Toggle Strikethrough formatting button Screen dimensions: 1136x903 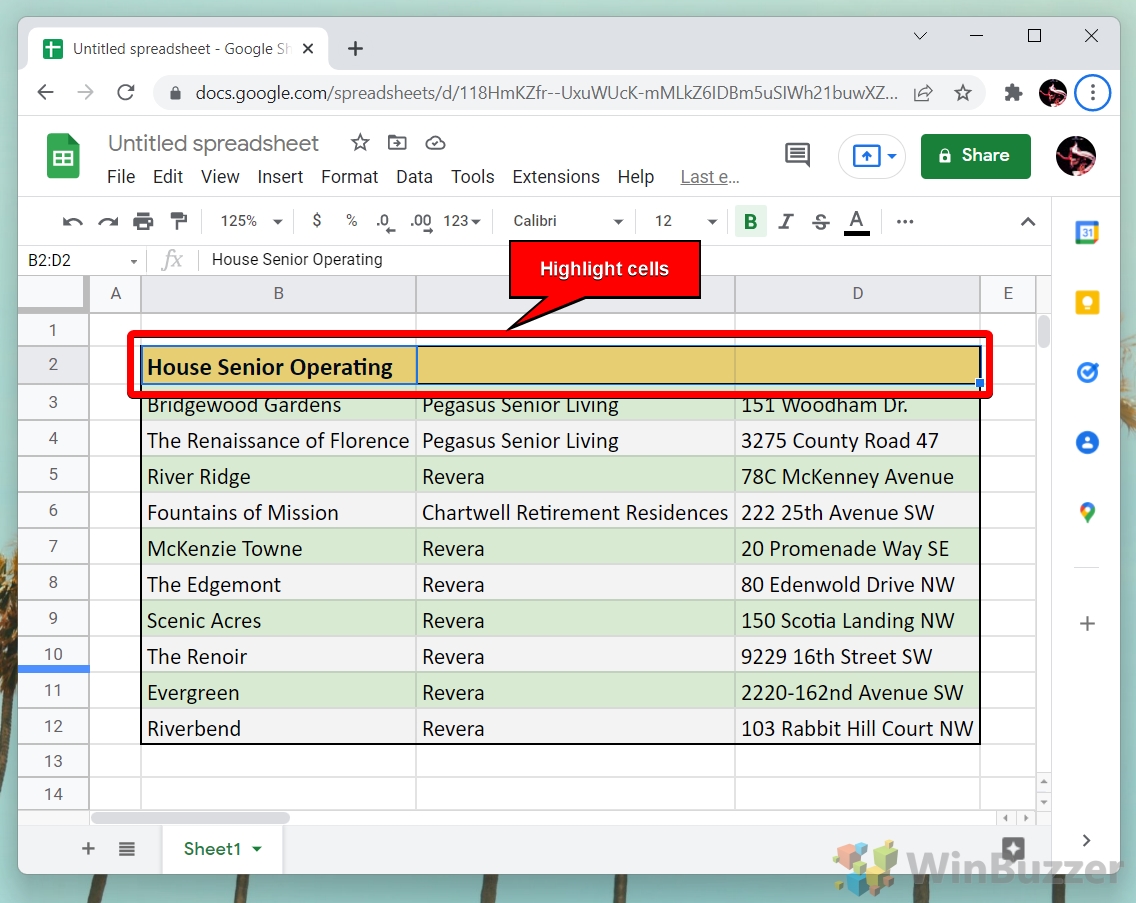(x=820, y=221)
